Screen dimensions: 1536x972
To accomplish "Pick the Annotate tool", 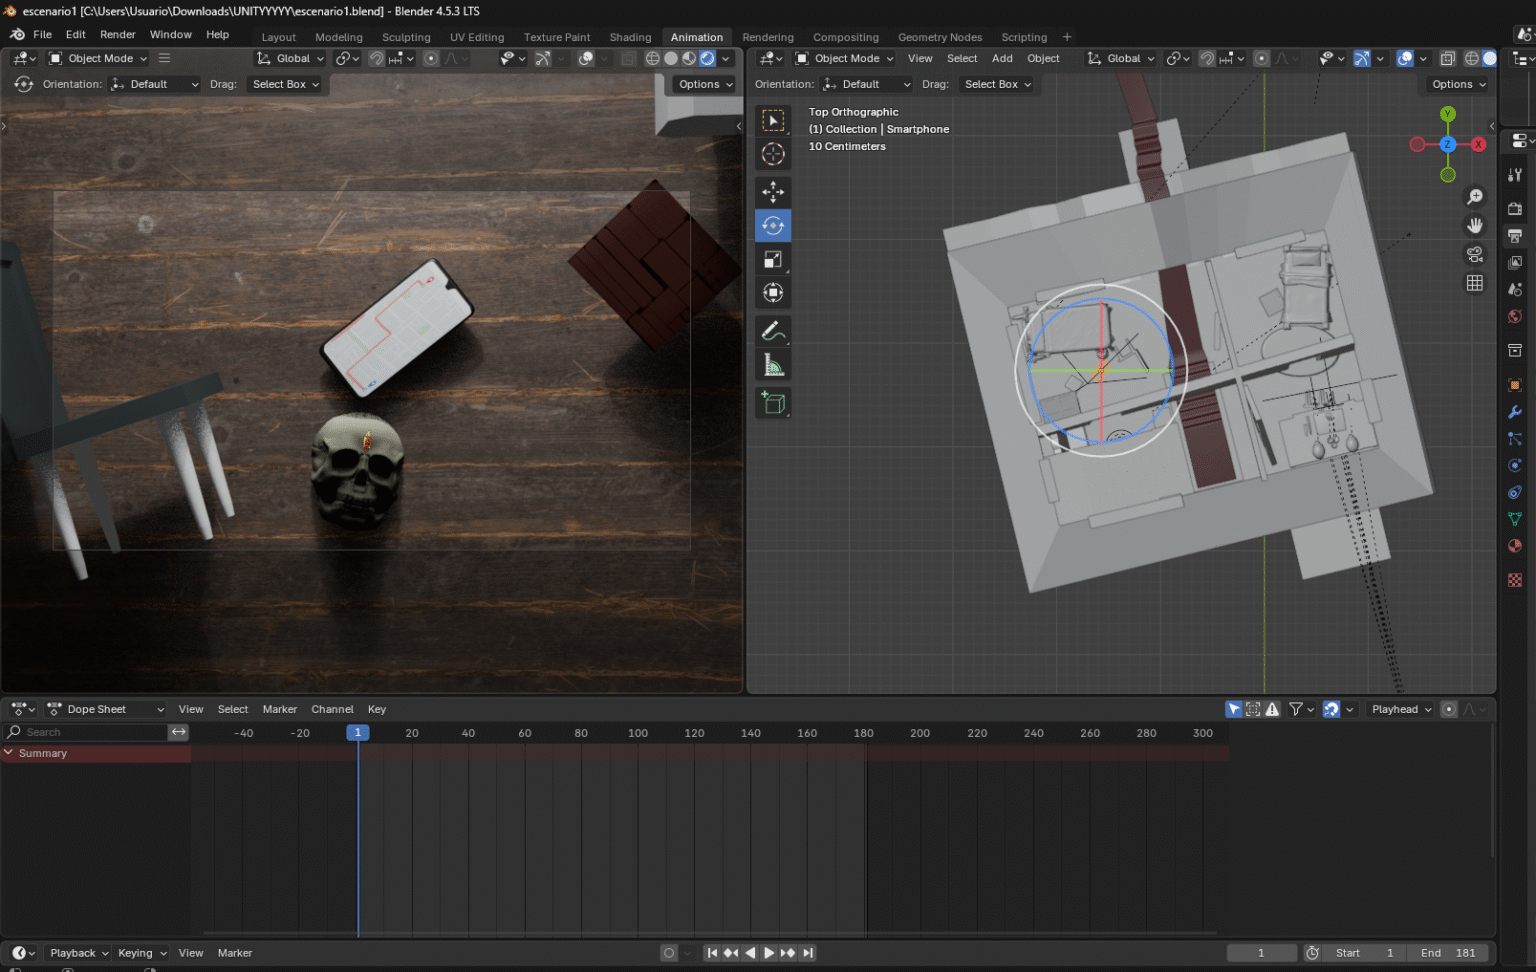I will [773, 330].
